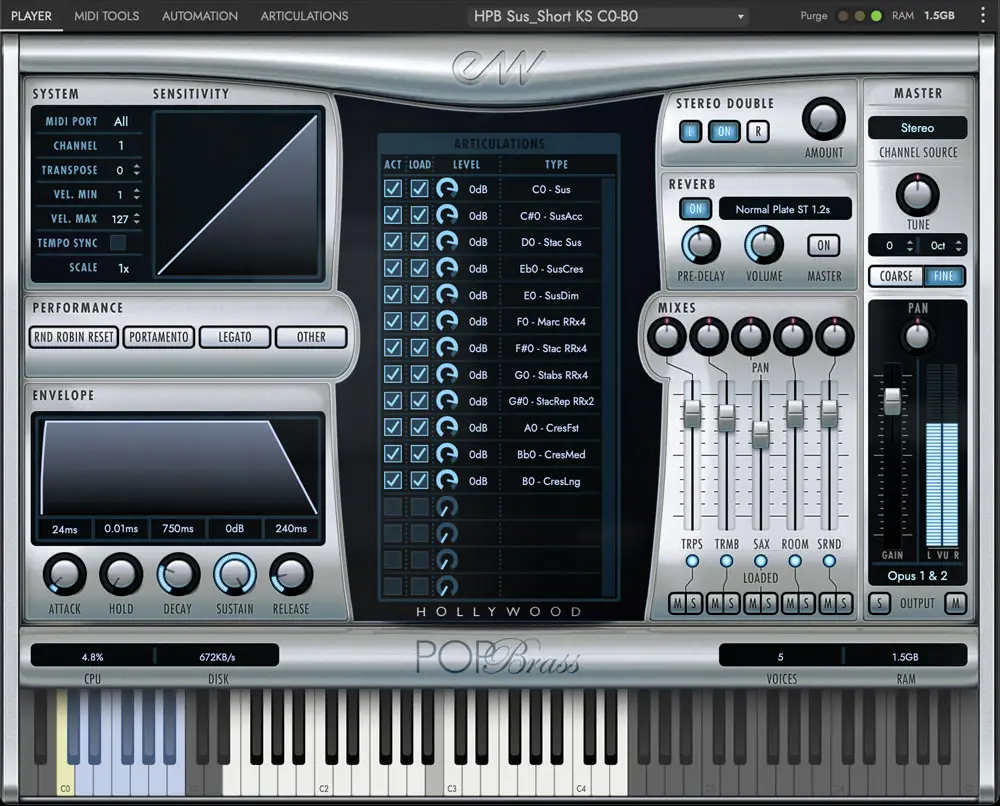This screenshot has height=806, width=1000.
Task: Toggle the TRMB loaded indicator
Action: point(726,561)
